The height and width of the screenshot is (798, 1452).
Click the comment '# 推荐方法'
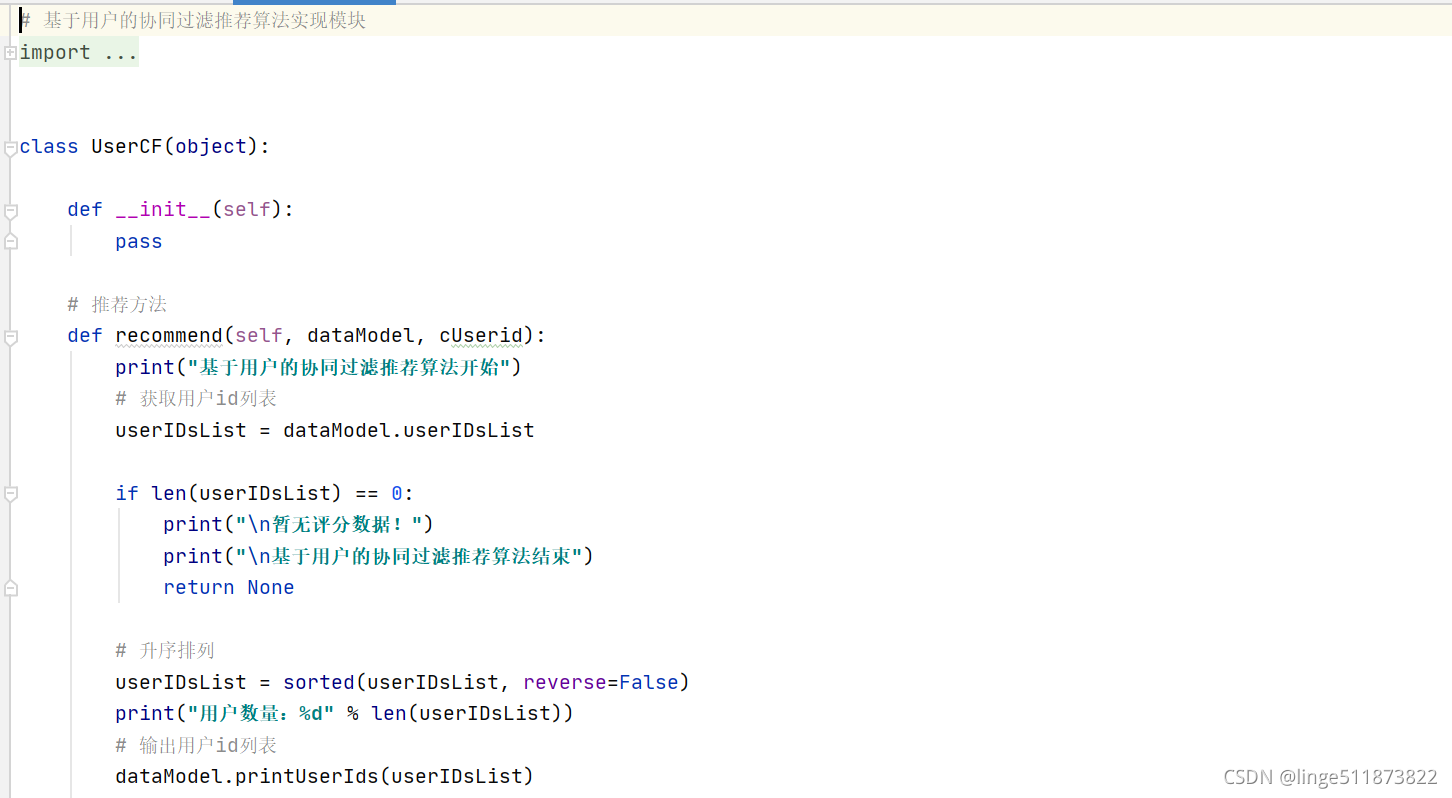point(117,304)
